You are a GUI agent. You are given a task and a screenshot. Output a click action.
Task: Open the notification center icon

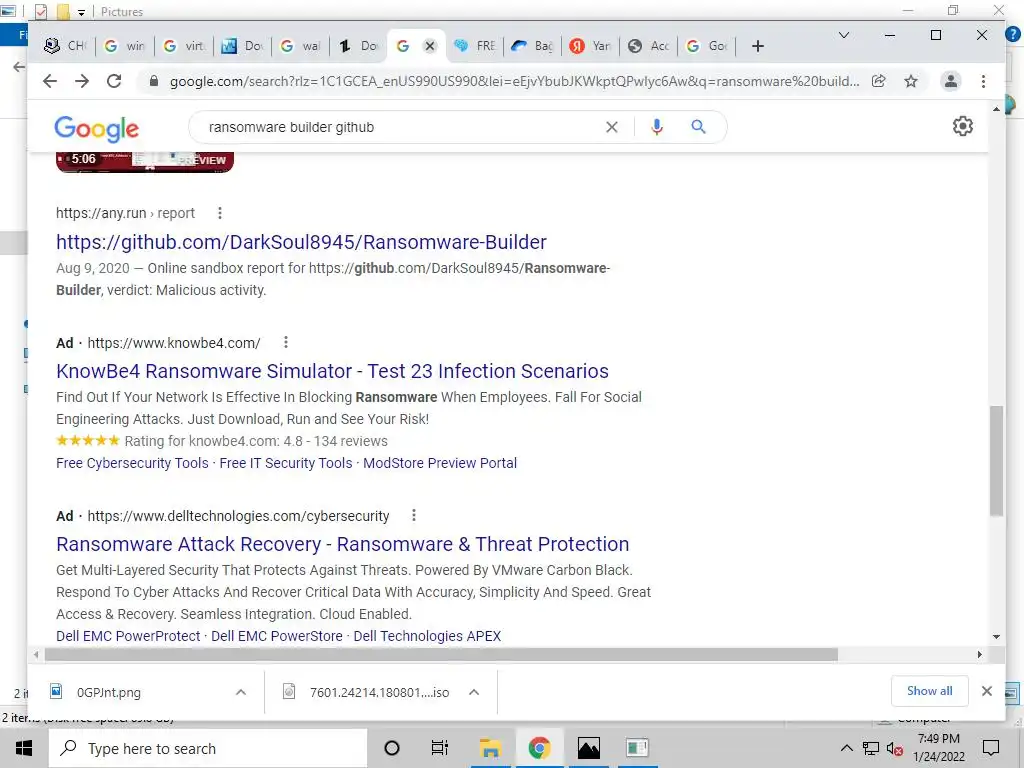click(x=991, y=748)
